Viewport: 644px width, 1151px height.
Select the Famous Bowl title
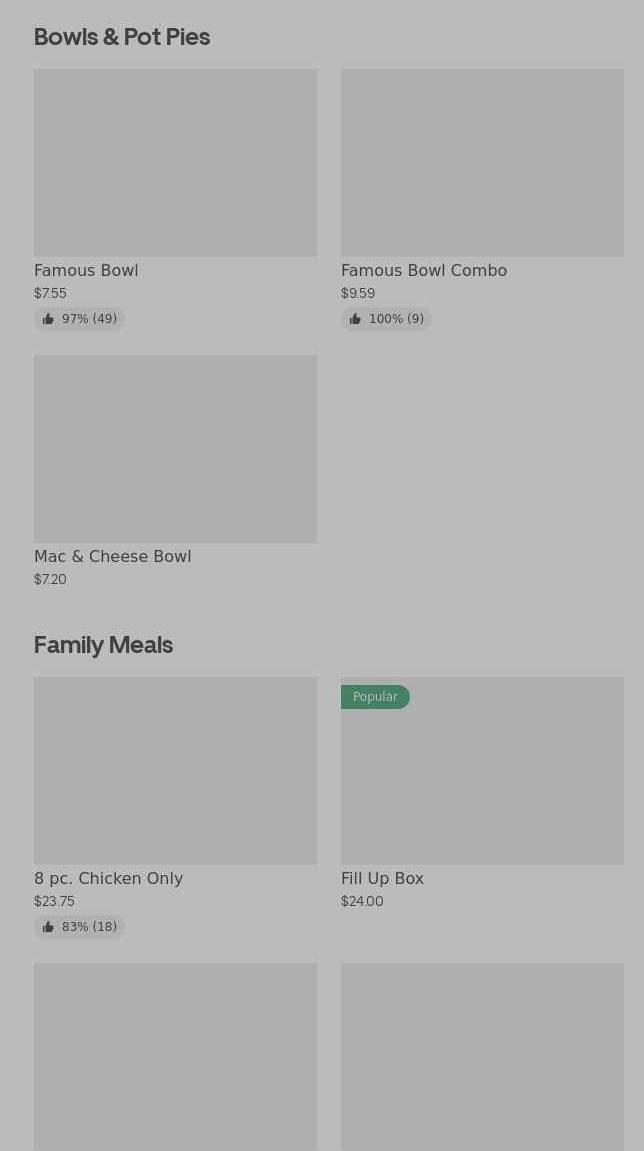click(x=86, y=270)
